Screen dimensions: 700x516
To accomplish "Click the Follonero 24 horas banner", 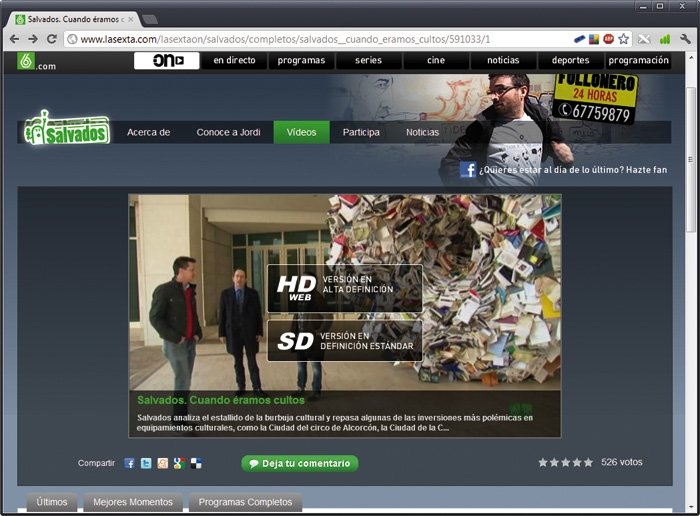I will pos(595,98).
